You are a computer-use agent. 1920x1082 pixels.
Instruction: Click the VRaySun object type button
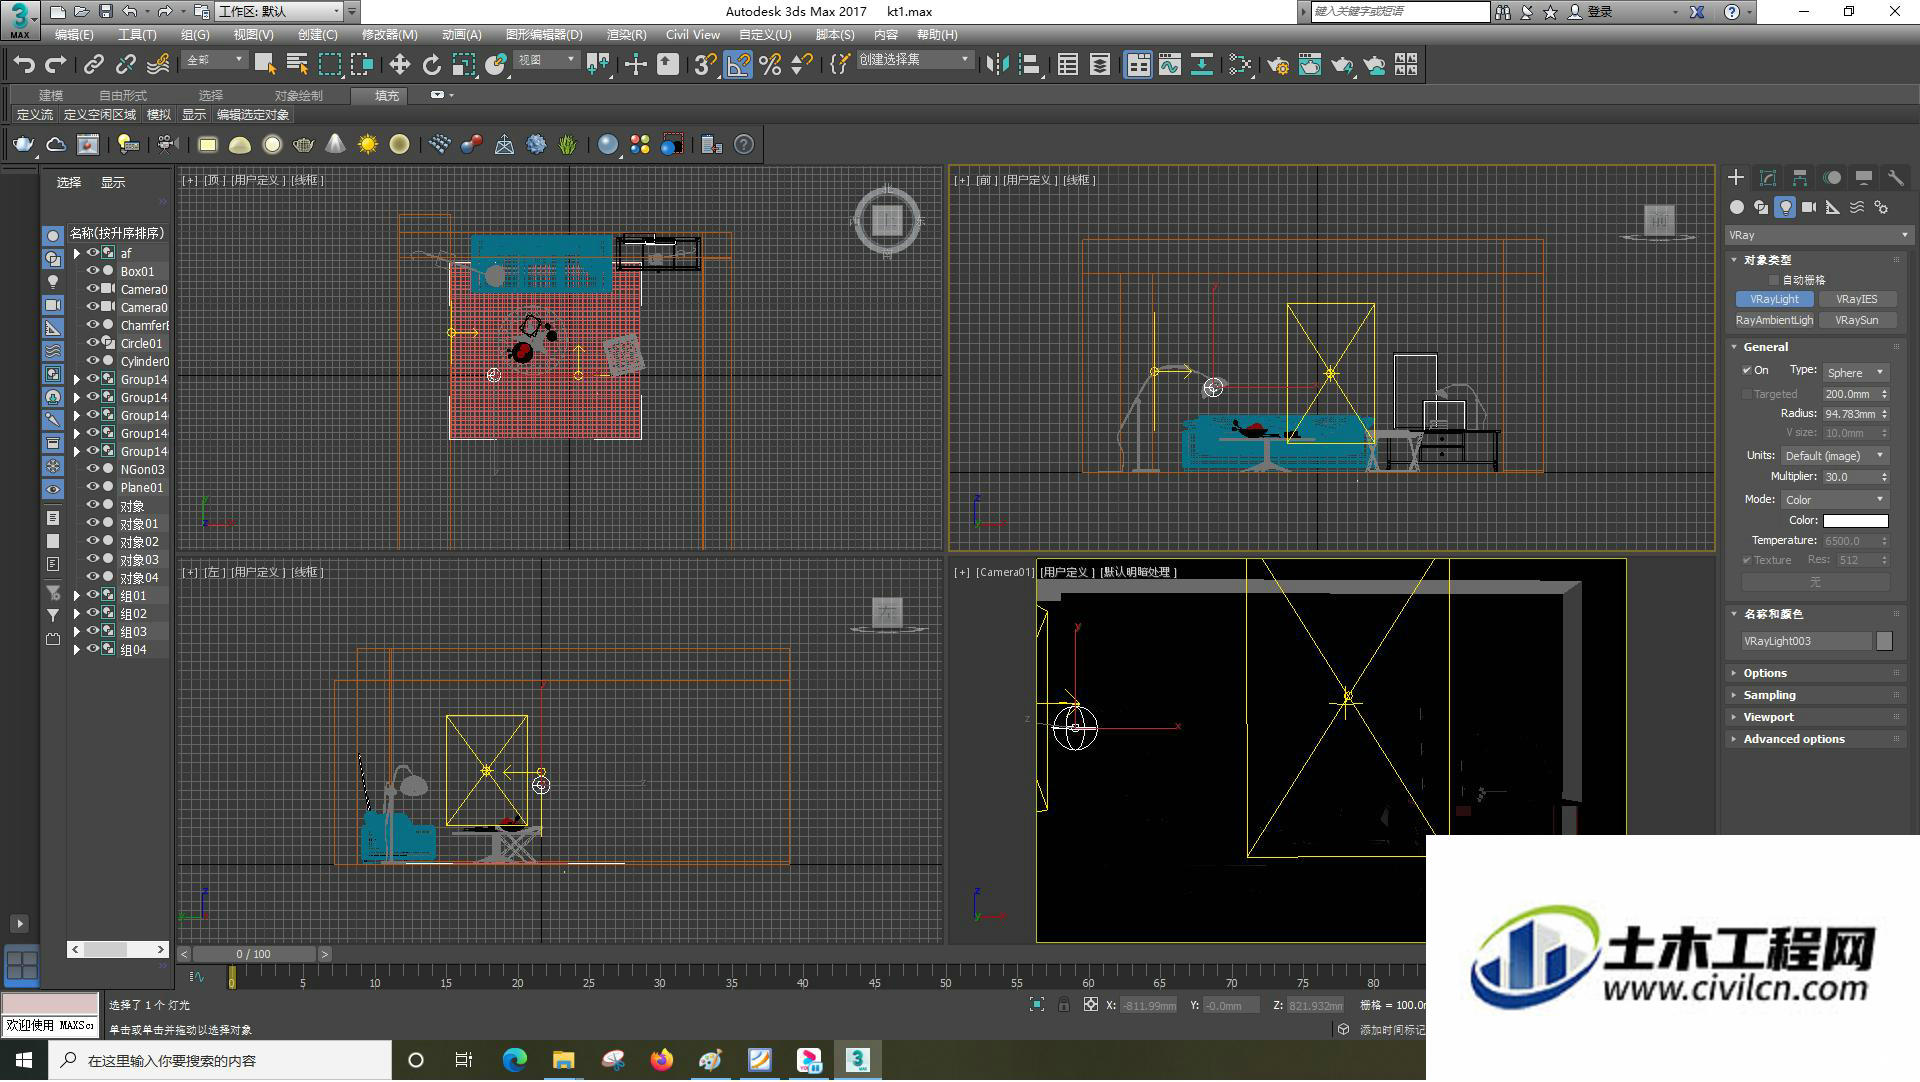(1856, 320)
